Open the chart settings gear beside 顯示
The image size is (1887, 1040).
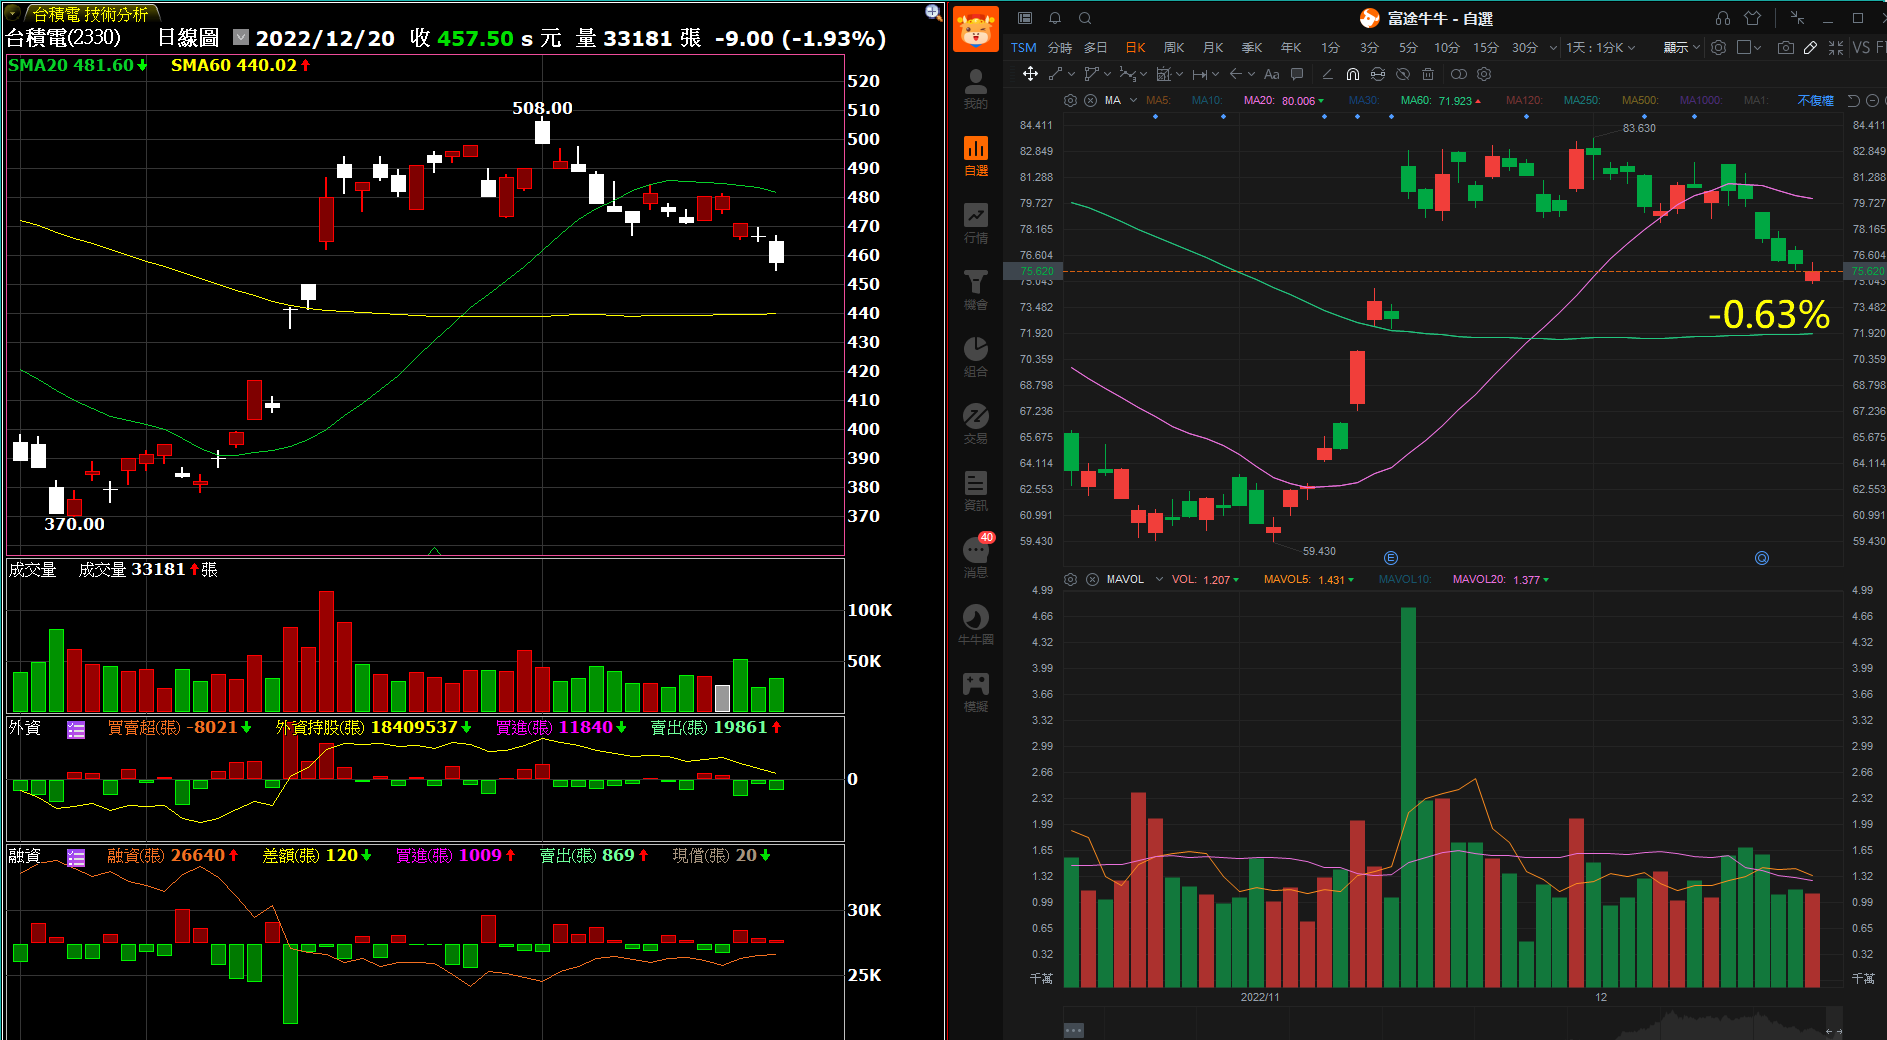[1718, 47]
